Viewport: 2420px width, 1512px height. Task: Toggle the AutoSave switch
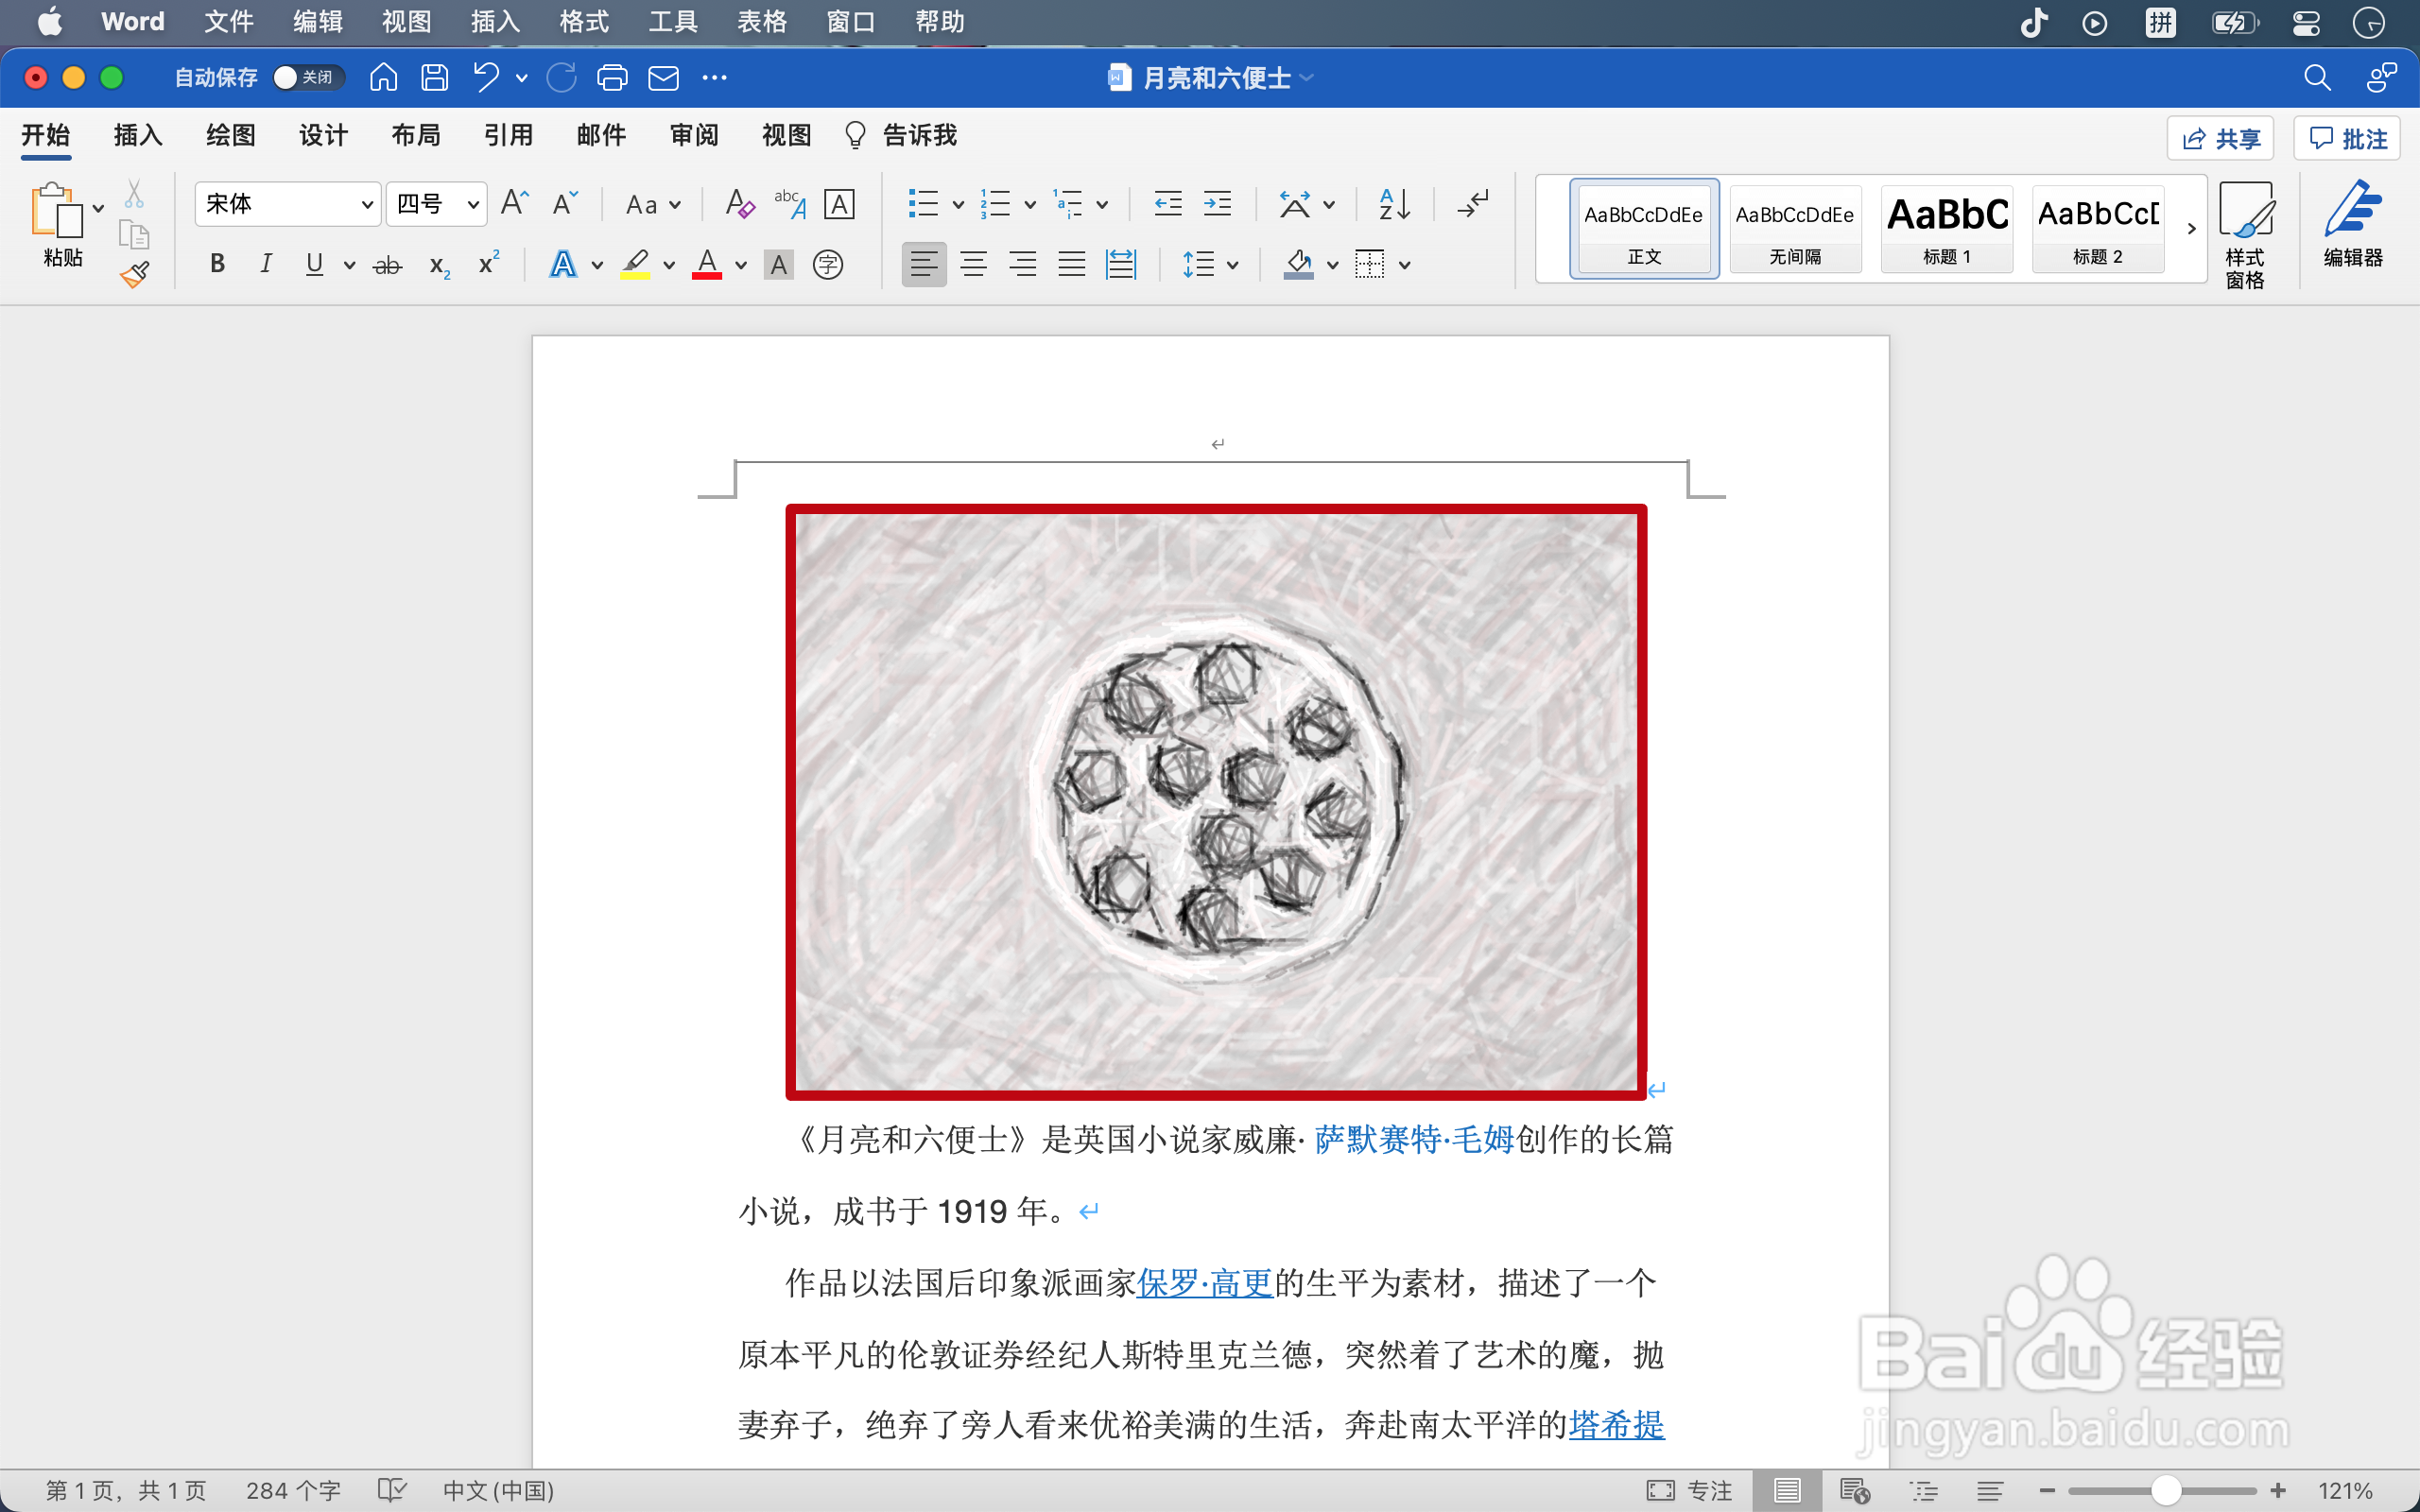(308, 77)
